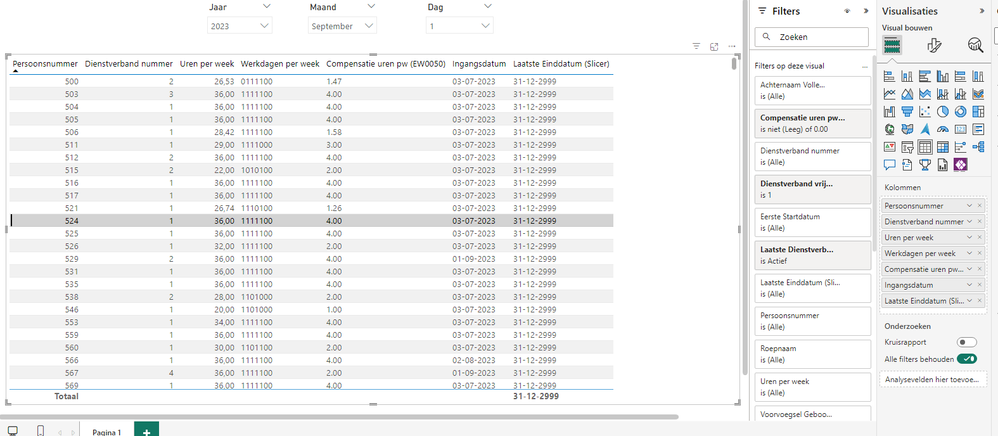The height and width of the screenshot is (436, 998).
Task: Open the Dag slicer dropdown
Action: [x=460, y=26]
